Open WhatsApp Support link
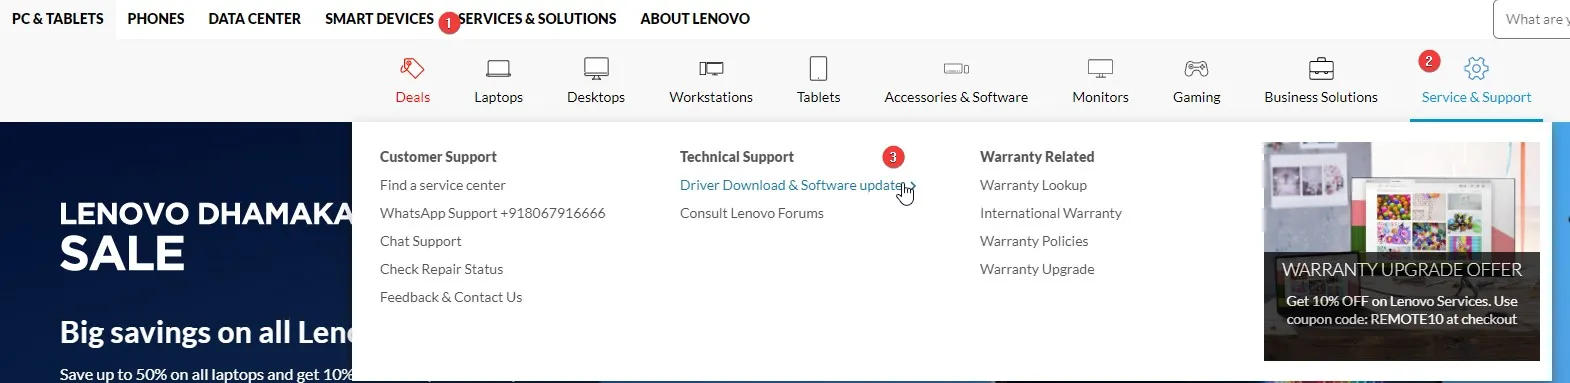This screenshot has height=383, width=1570. [492, 213]
